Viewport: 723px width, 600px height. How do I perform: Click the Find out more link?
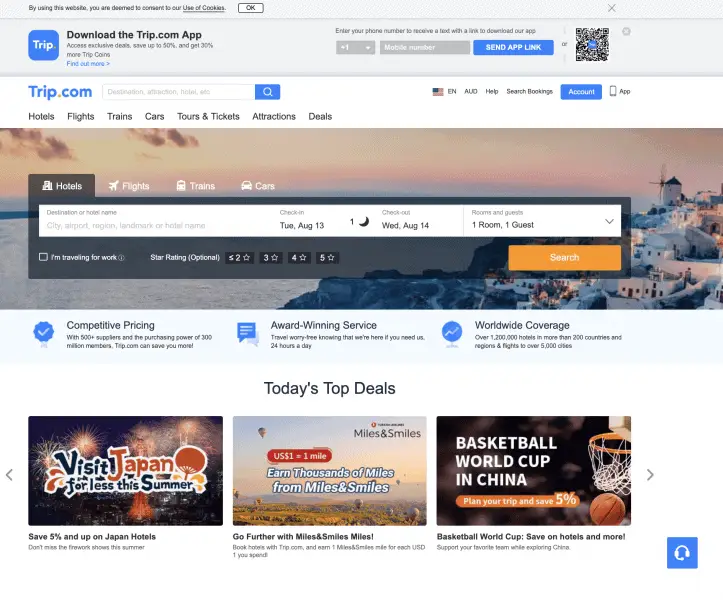click(x=88, y=64)
